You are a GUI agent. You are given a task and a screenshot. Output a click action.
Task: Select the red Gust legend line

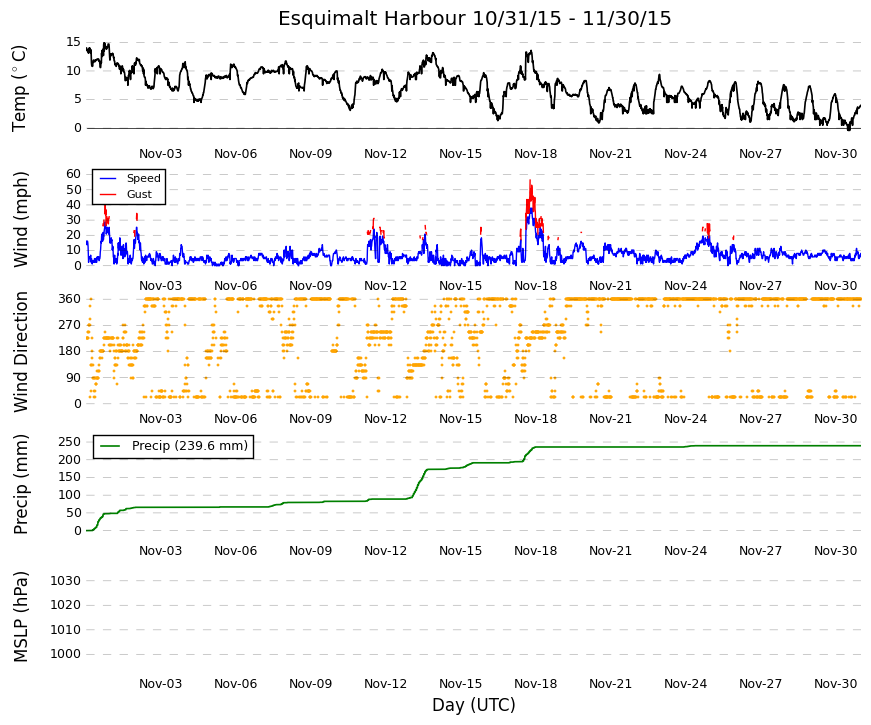pyautogui.click(x=108, y=194)
